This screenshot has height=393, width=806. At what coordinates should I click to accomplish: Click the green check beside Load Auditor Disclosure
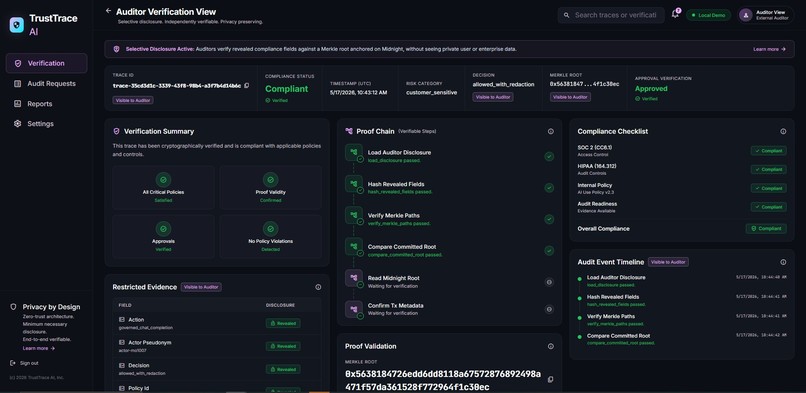click(x=549, y=157)
